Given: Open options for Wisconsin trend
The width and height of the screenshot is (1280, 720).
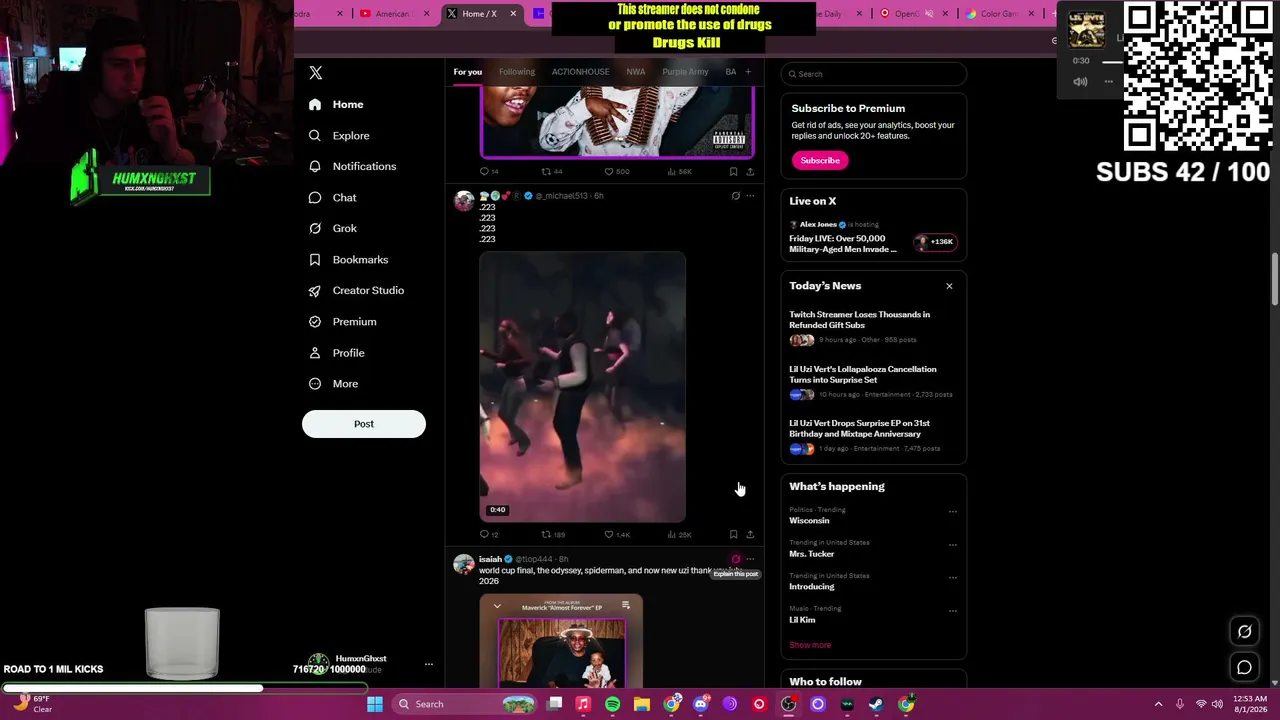Looking at the screenshot, I should tap(952, 512).
